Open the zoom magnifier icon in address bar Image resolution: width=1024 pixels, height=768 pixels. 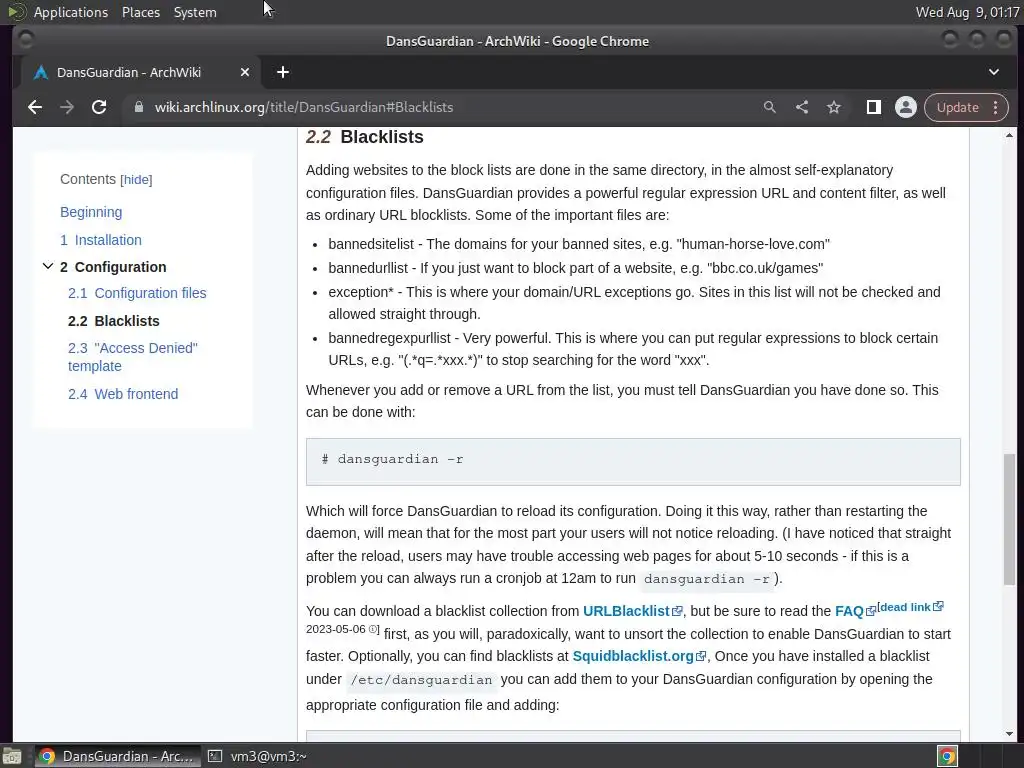pos(770,107)
